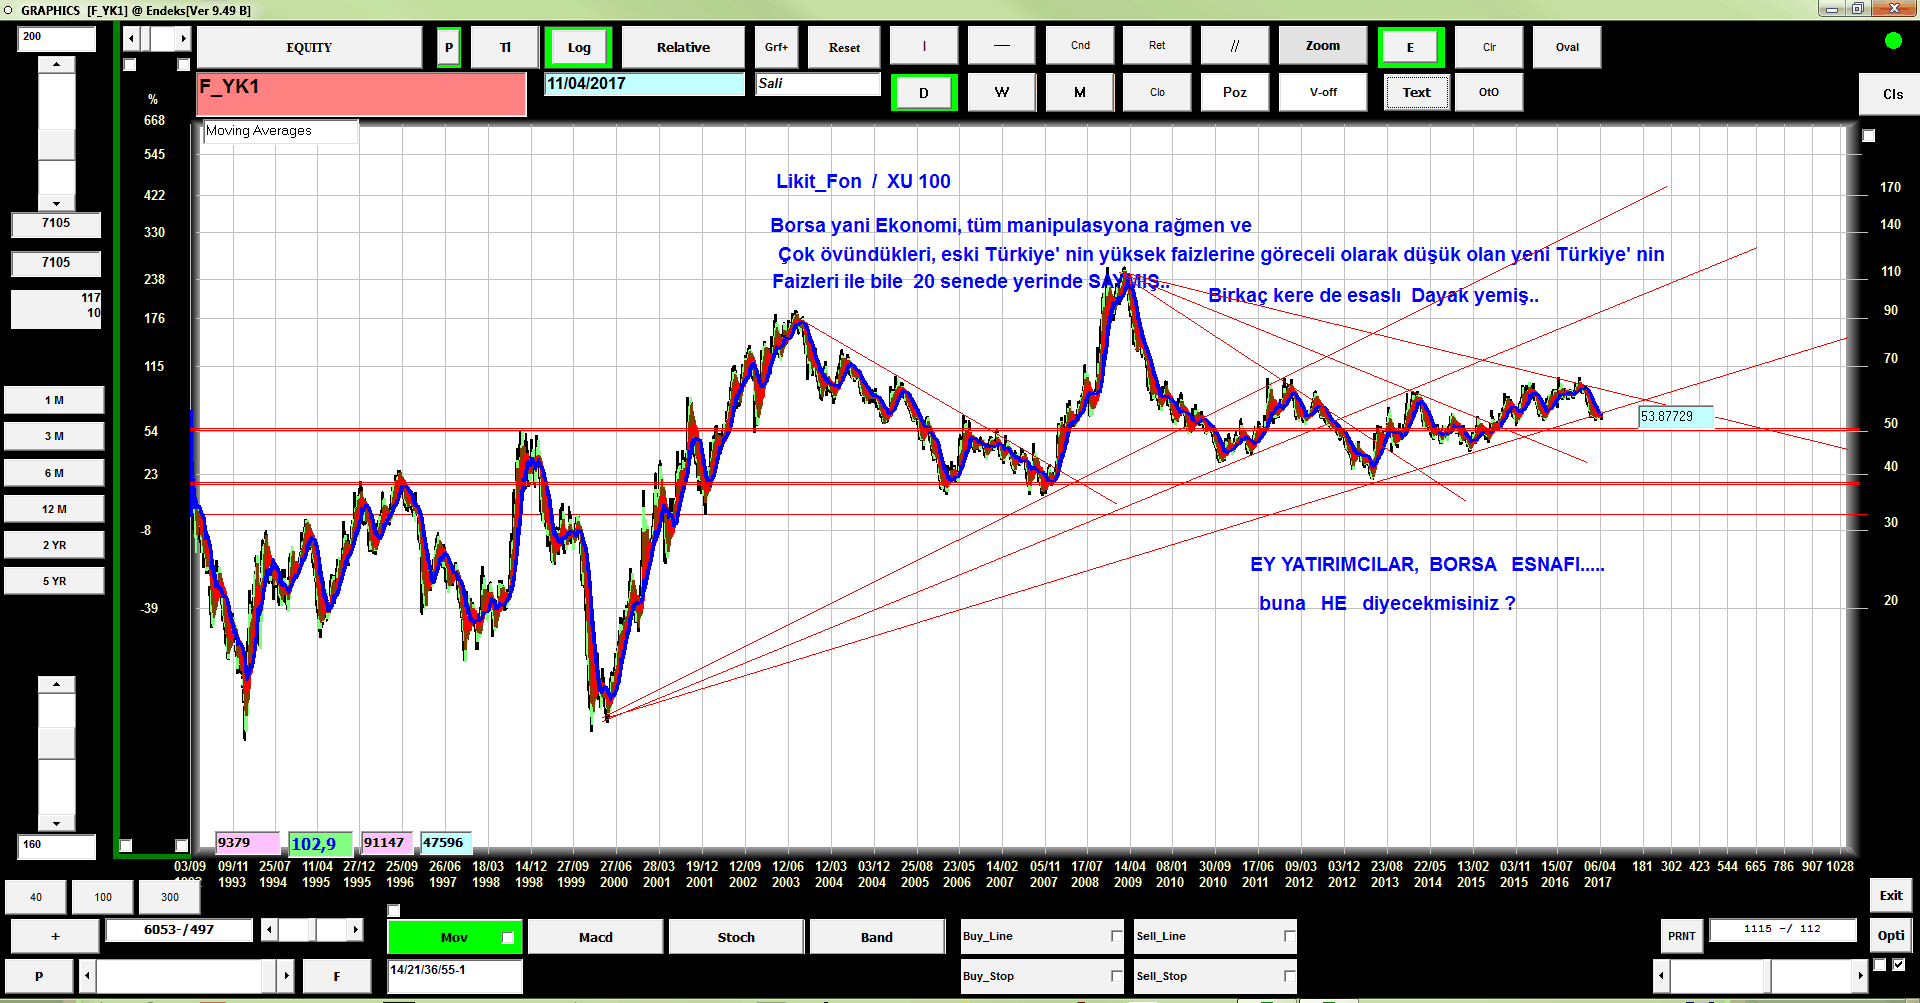This screenshot has height=1003, width=1920.
Task: Click the Exit button
Action: [1890, 896]
